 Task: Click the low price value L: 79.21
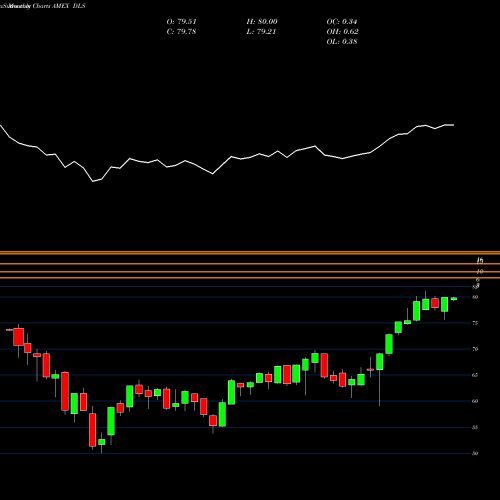click(x=261, y=32)
